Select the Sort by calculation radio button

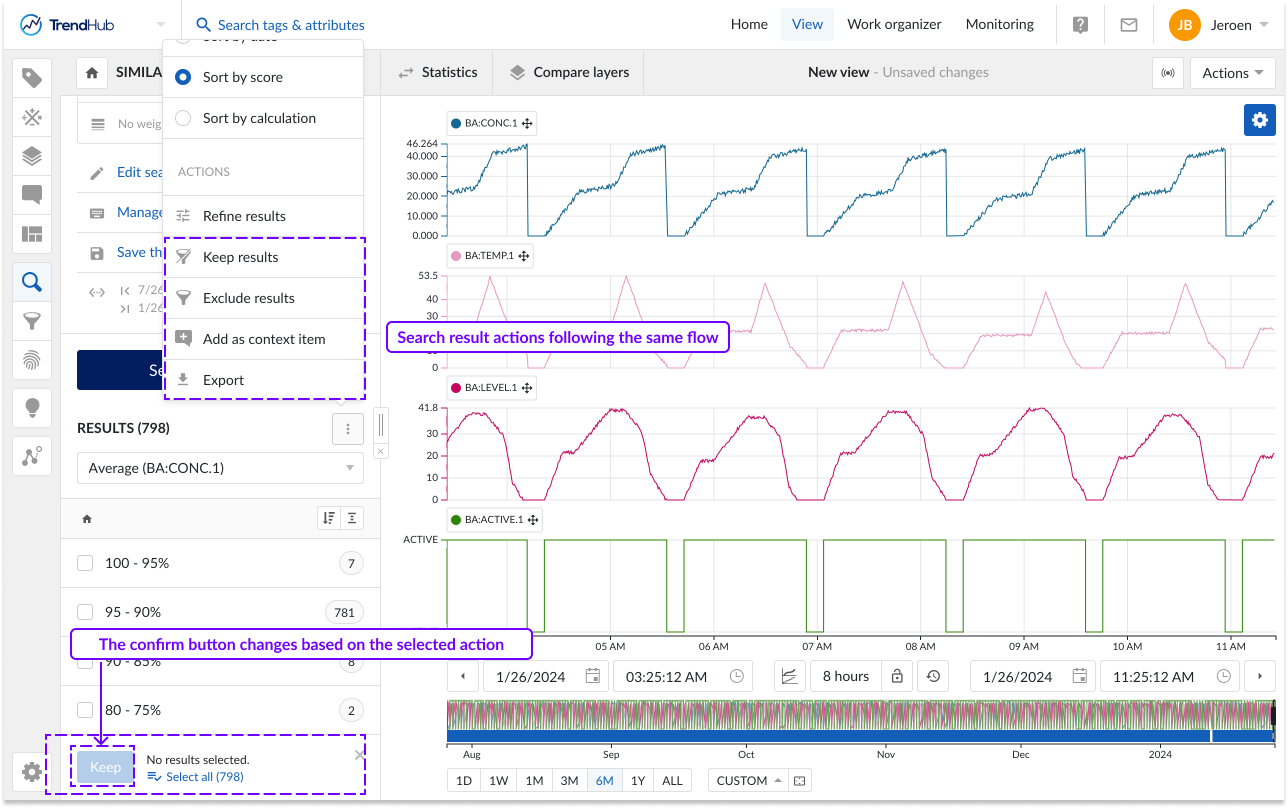coord(183,118)
